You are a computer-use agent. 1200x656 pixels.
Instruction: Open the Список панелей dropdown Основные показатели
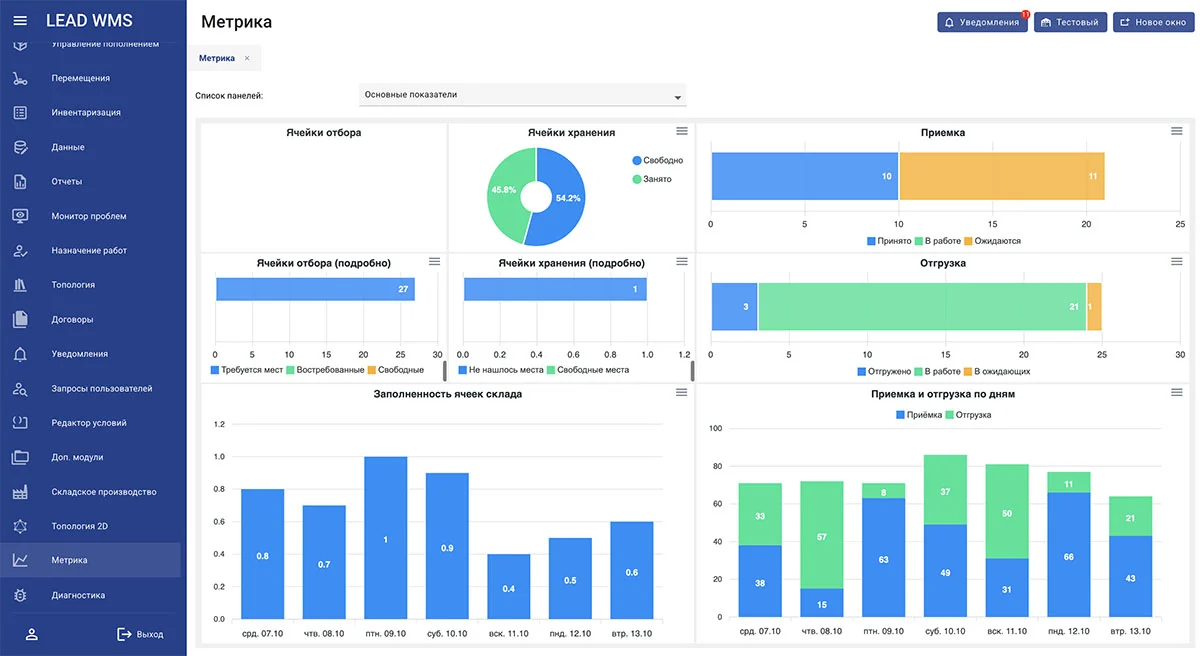(522, 95)
